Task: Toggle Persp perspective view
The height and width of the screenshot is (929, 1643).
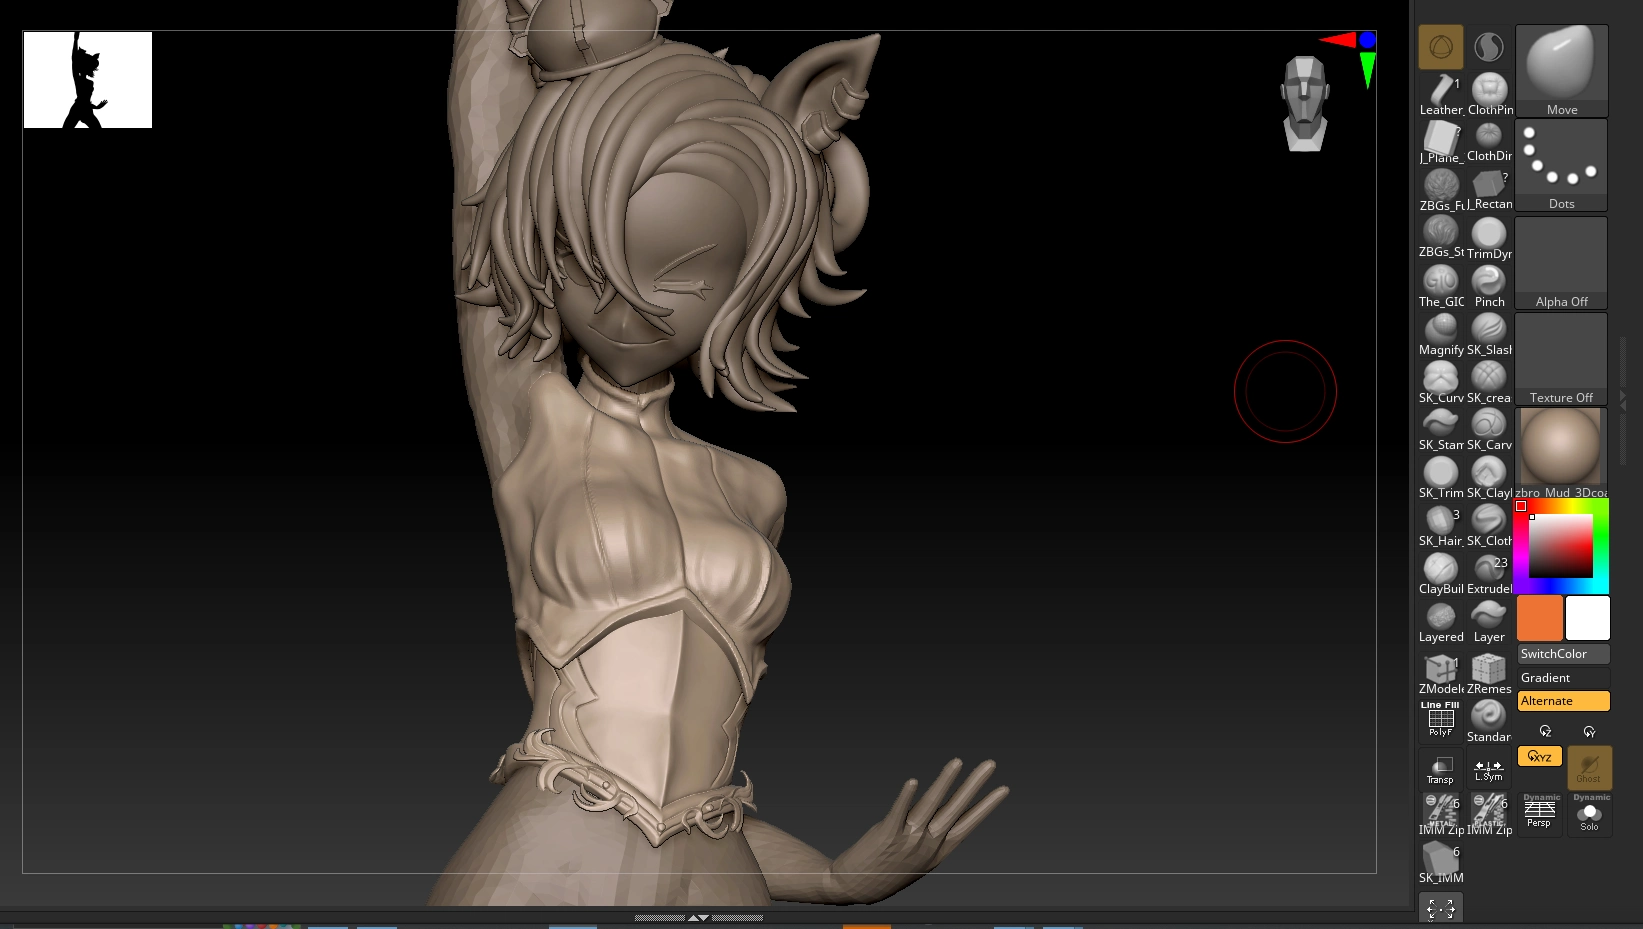Action: [1539, 814]
